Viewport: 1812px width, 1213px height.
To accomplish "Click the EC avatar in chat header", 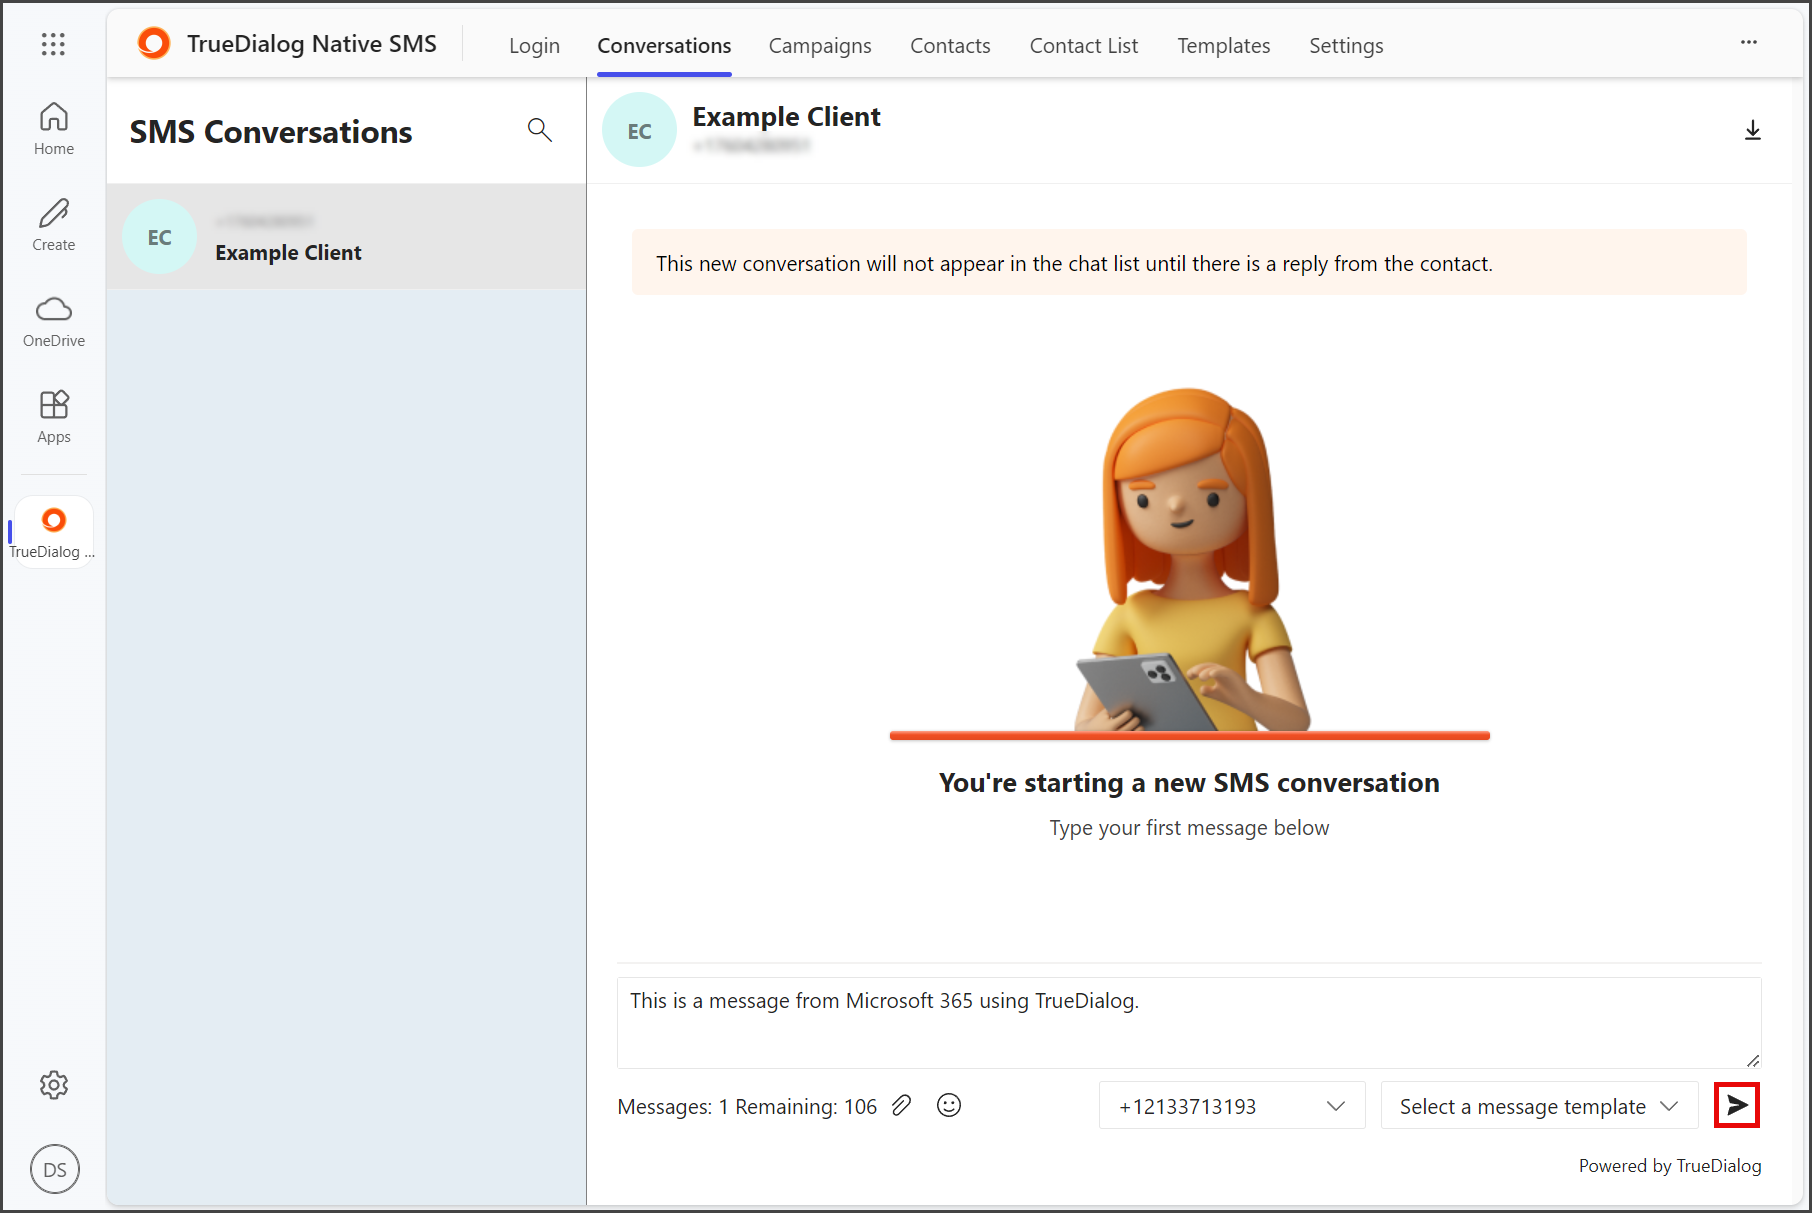I will tap(640, 130).
